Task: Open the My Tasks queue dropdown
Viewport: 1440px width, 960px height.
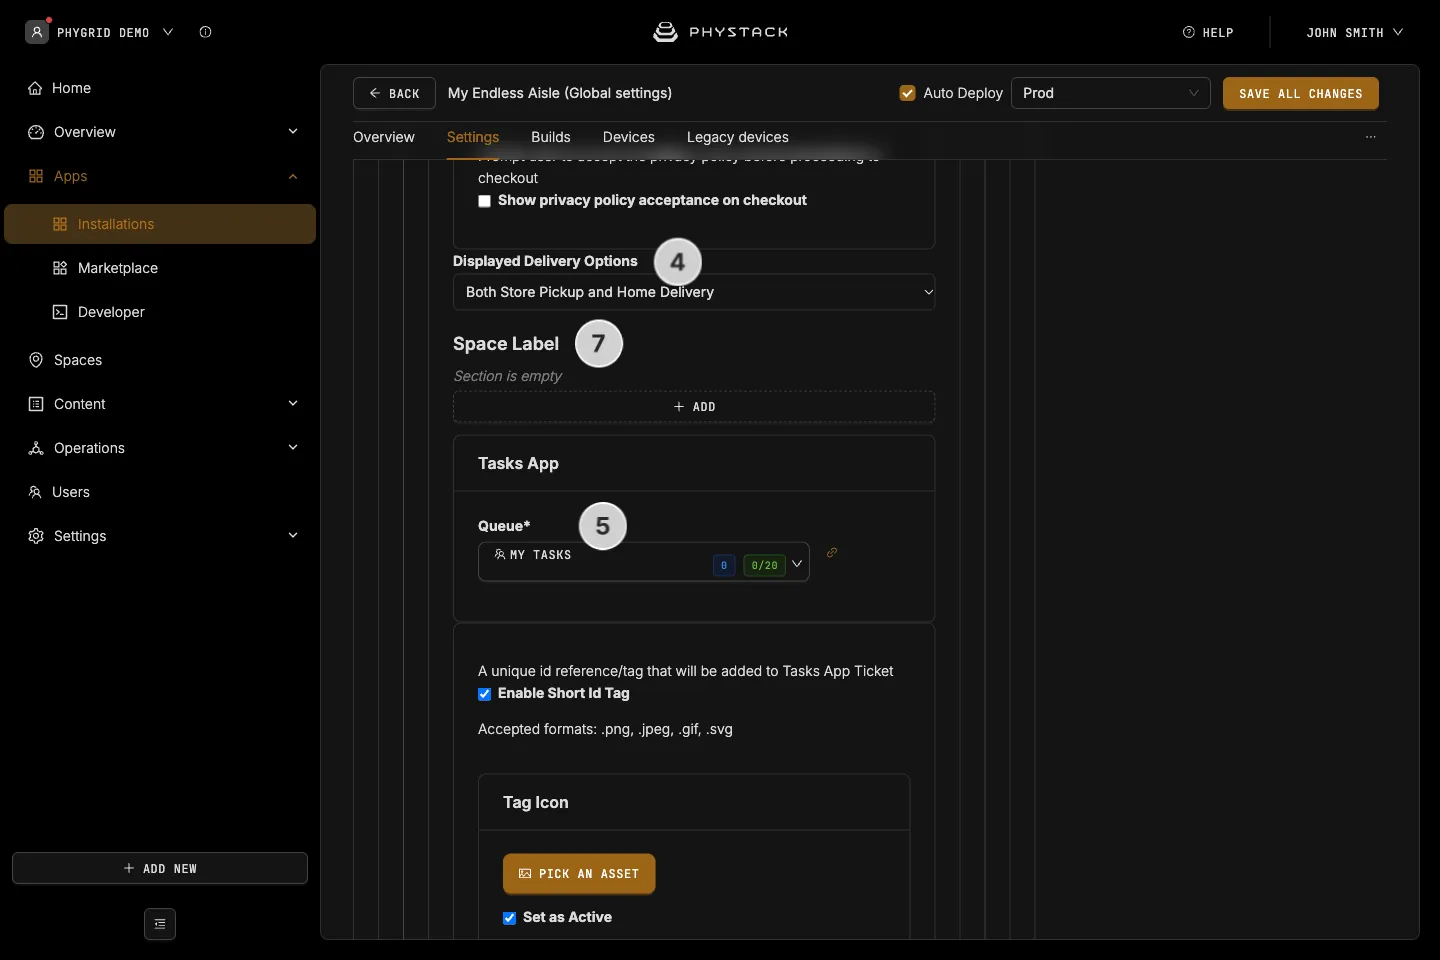Action: [x=644, y=562]
